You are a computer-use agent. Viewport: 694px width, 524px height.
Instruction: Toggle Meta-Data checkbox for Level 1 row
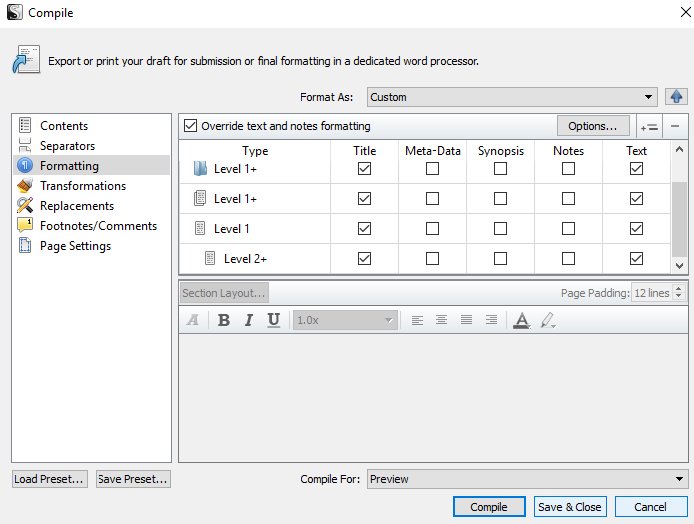click(432, 228)
